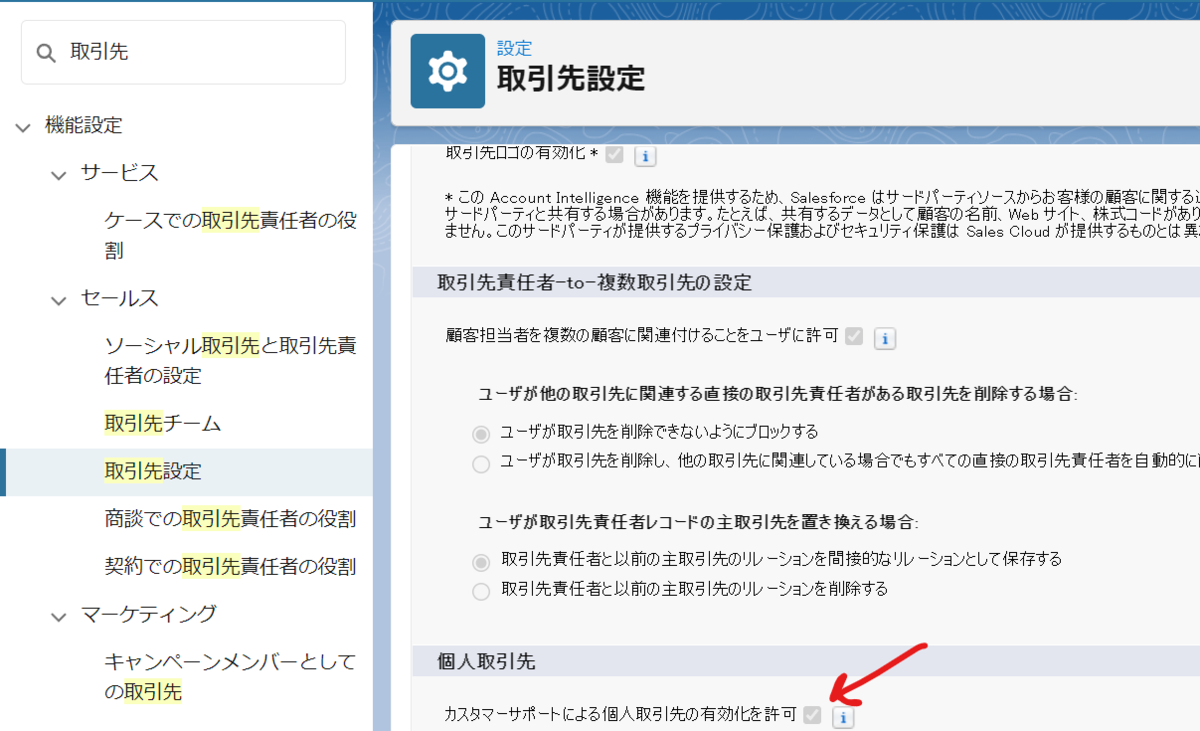The image size is (1200, 731).
Task: Collapse the 機能設定 tree section
Action: tap(22, 125)
